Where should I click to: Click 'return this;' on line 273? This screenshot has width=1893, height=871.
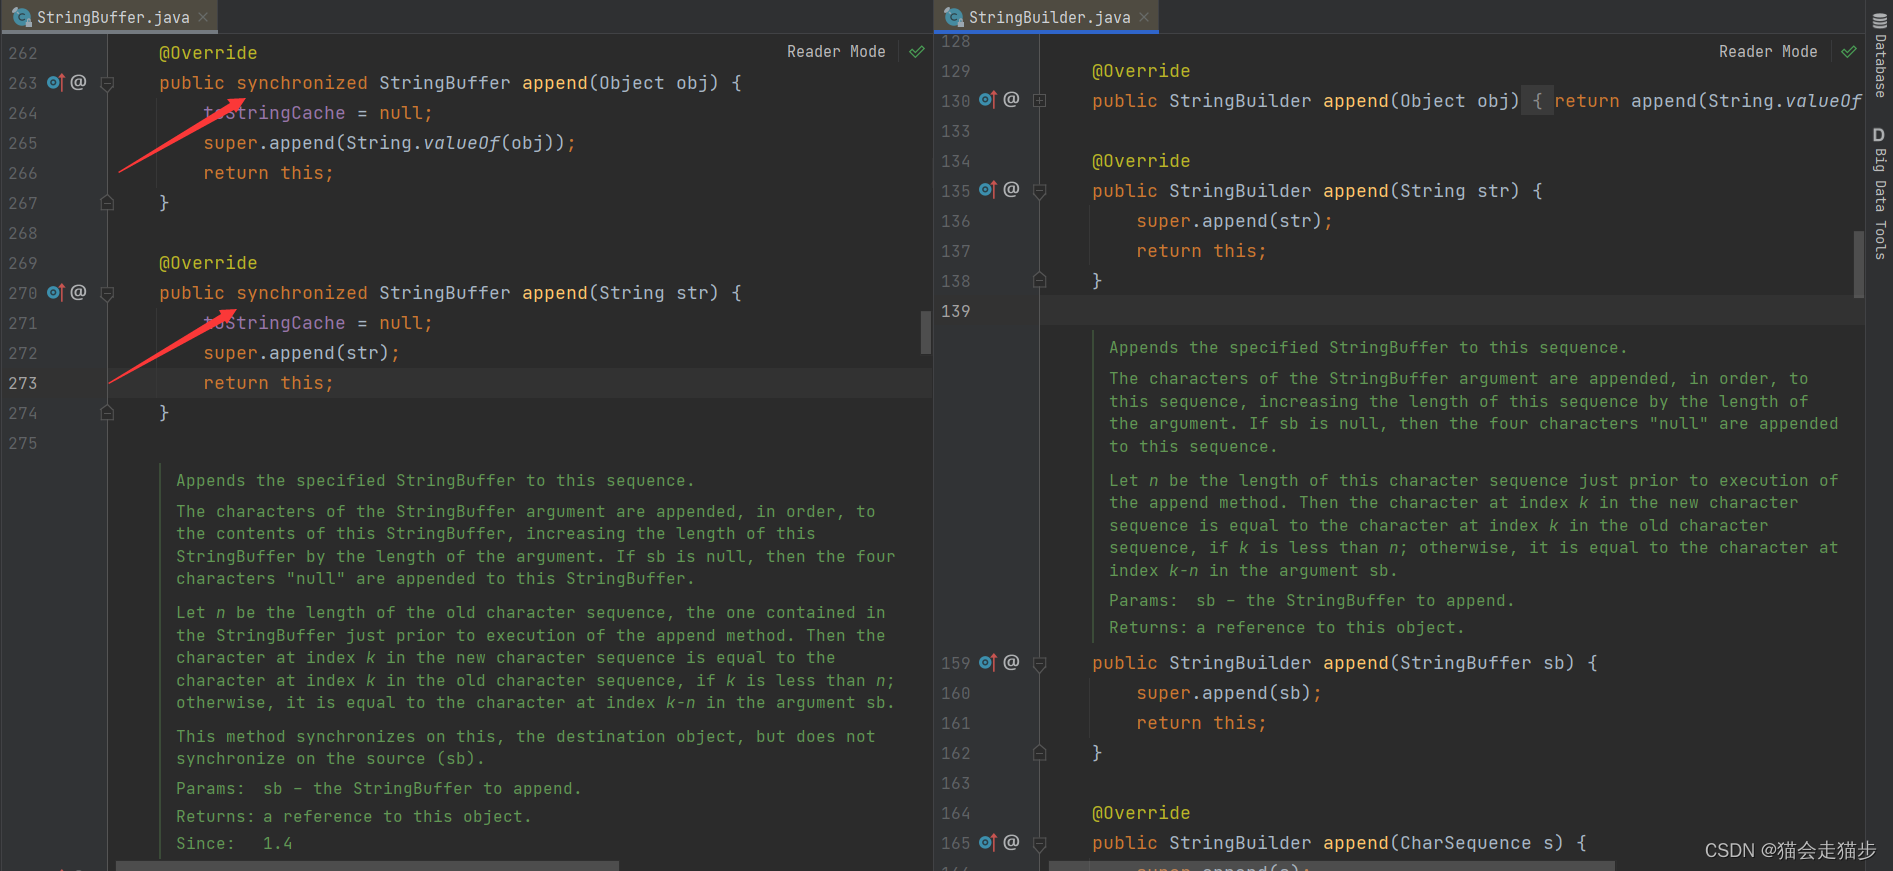point(268,383)
